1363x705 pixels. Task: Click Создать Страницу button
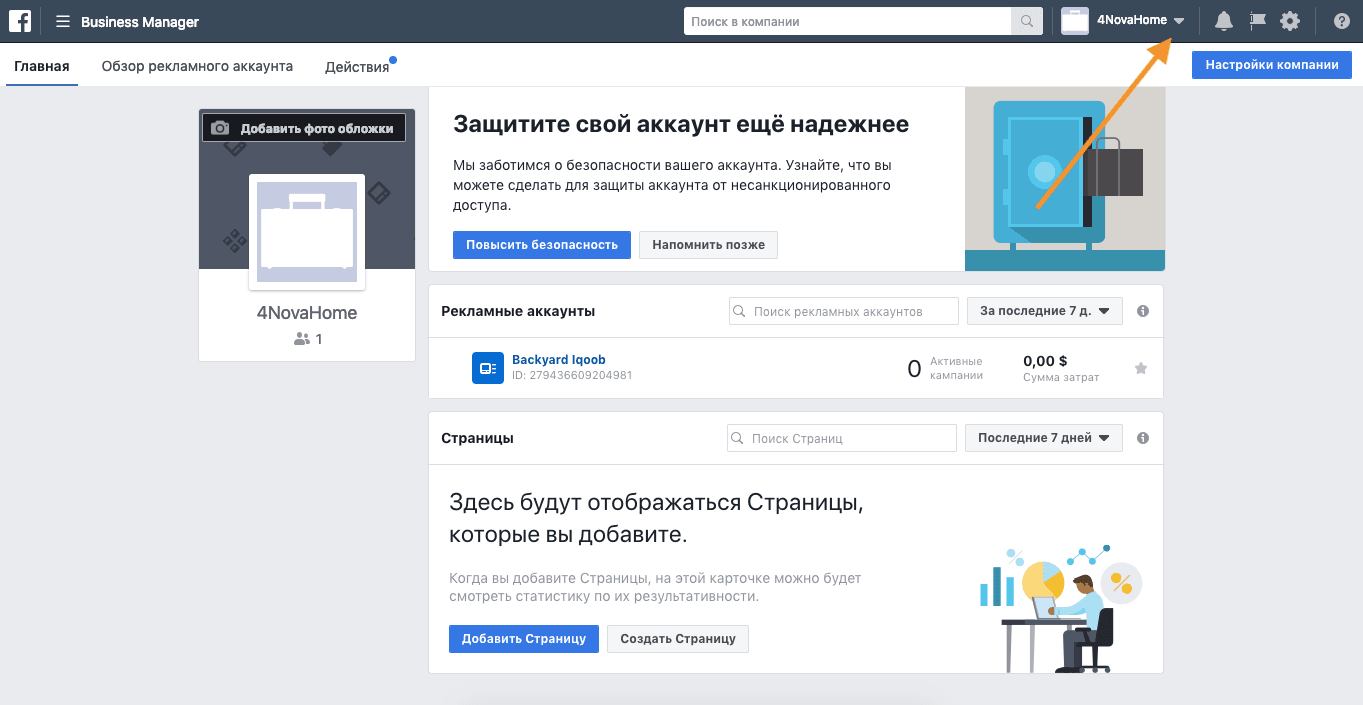(678, 639)
